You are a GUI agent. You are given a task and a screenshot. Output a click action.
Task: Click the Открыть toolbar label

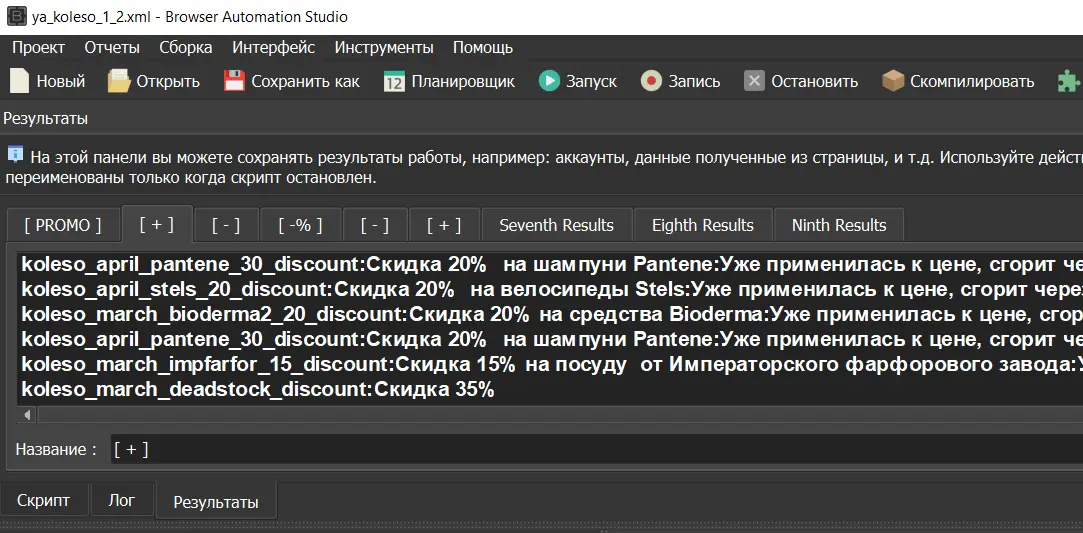(168, 81)
